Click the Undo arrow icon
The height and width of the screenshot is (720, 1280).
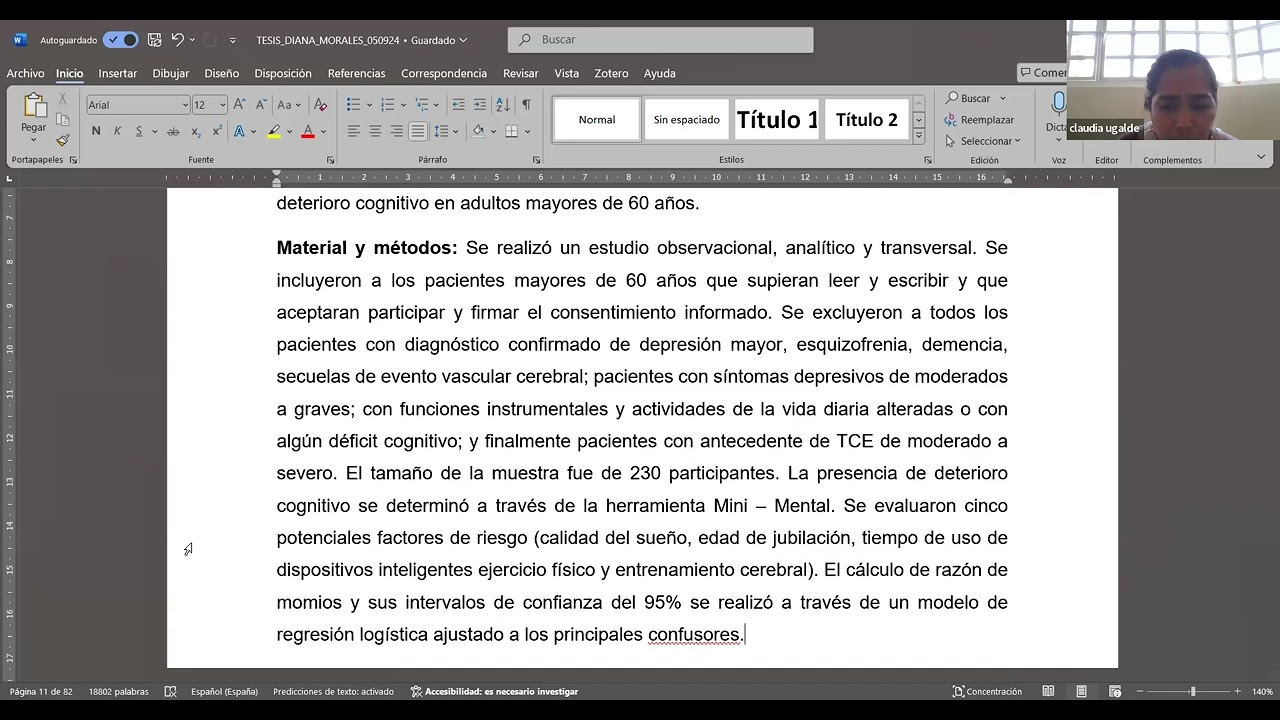177,40
